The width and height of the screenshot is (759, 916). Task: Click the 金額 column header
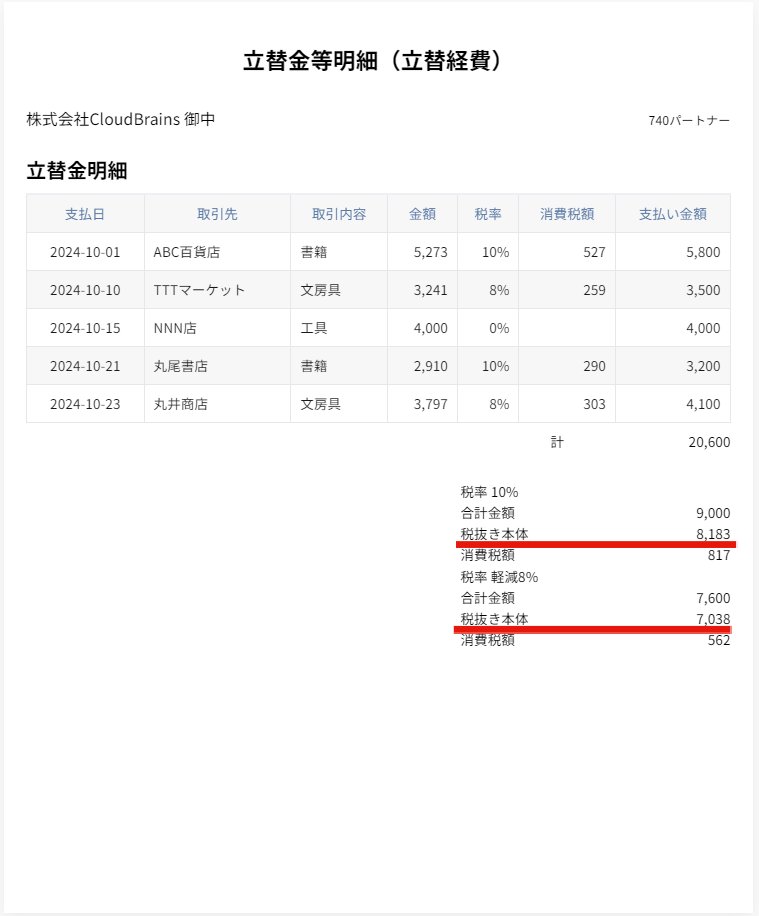(x=422, y=214)
